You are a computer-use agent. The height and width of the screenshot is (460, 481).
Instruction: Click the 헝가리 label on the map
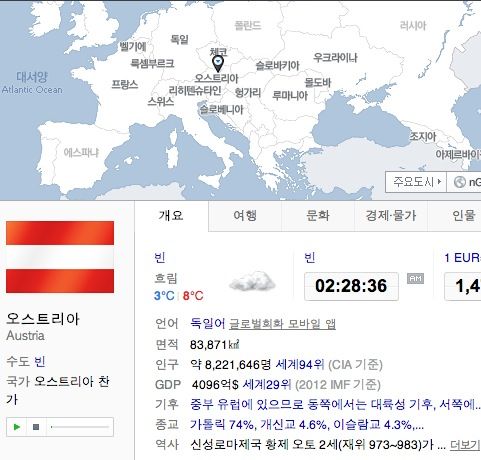(248, 92)
